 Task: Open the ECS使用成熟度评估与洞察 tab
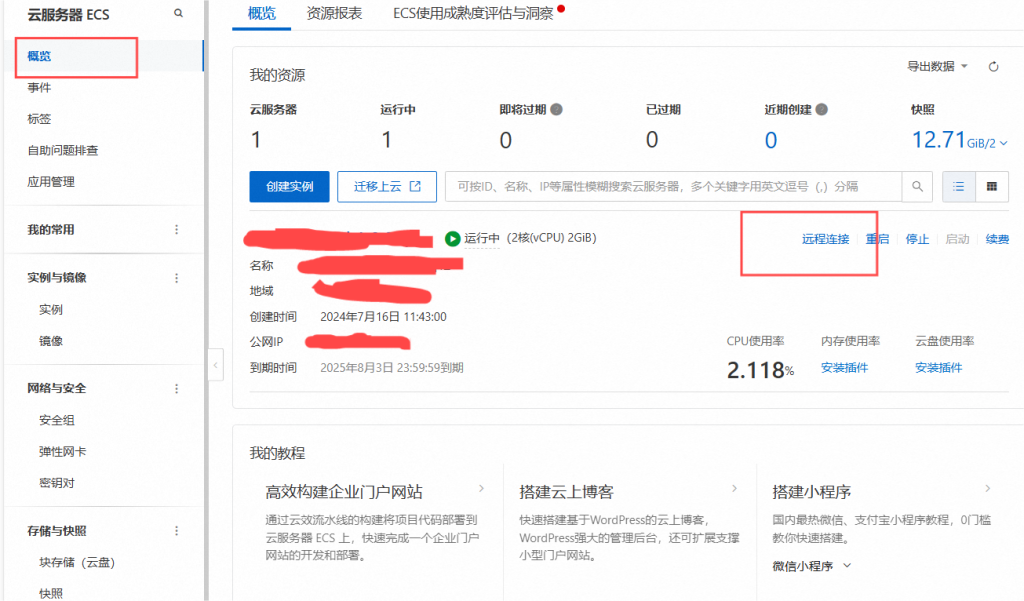(473, 13)
